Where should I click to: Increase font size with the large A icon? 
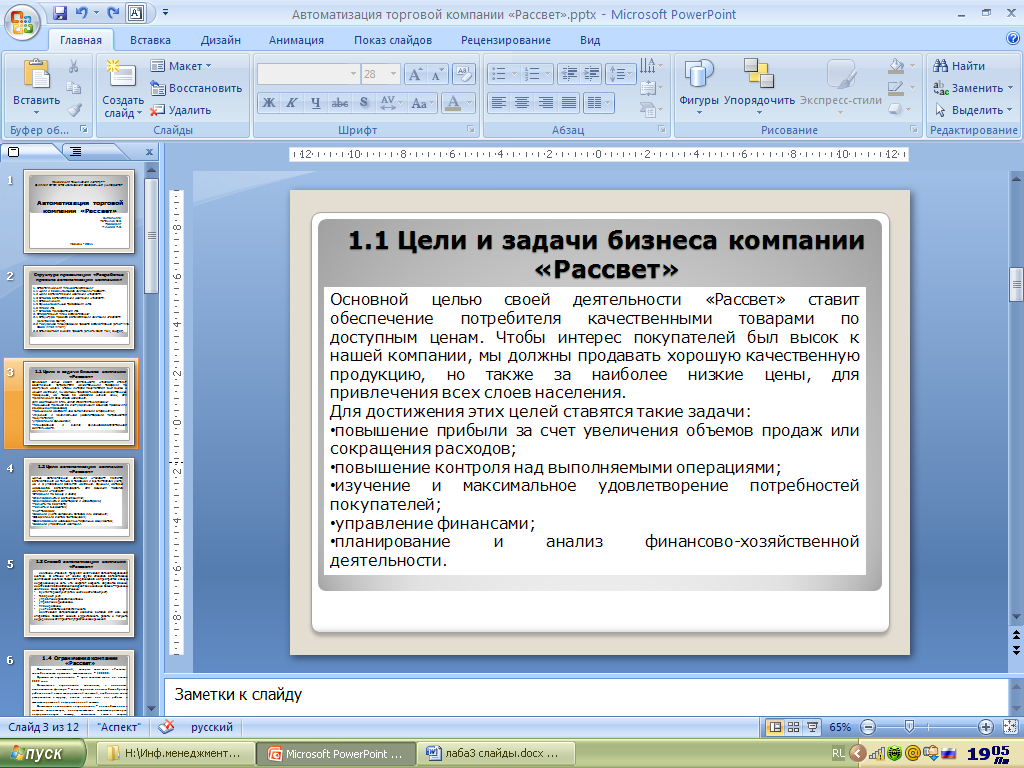point(415,74)
